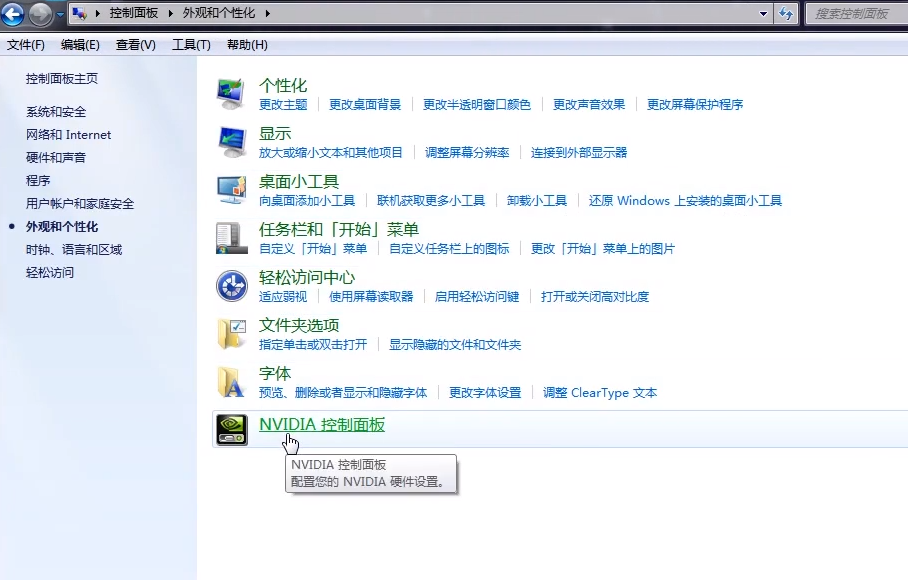Select 外观和个性化 in sidebar
The height and width of the screenshot is (580, 908).
[62, 227]
